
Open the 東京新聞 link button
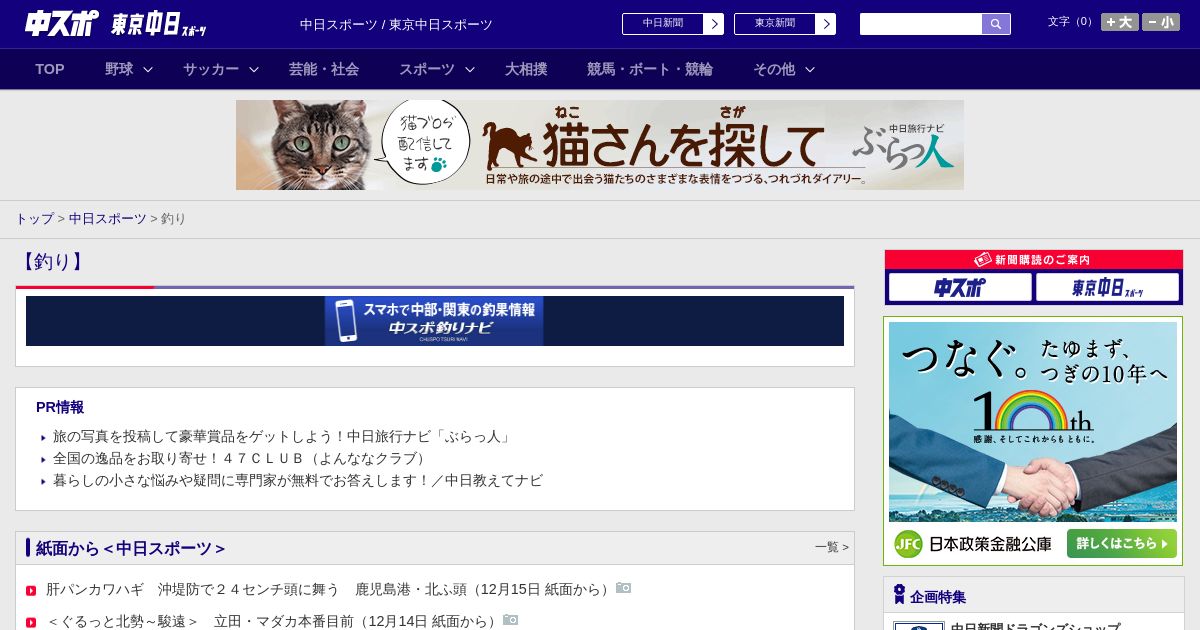(x=785, y=24)
